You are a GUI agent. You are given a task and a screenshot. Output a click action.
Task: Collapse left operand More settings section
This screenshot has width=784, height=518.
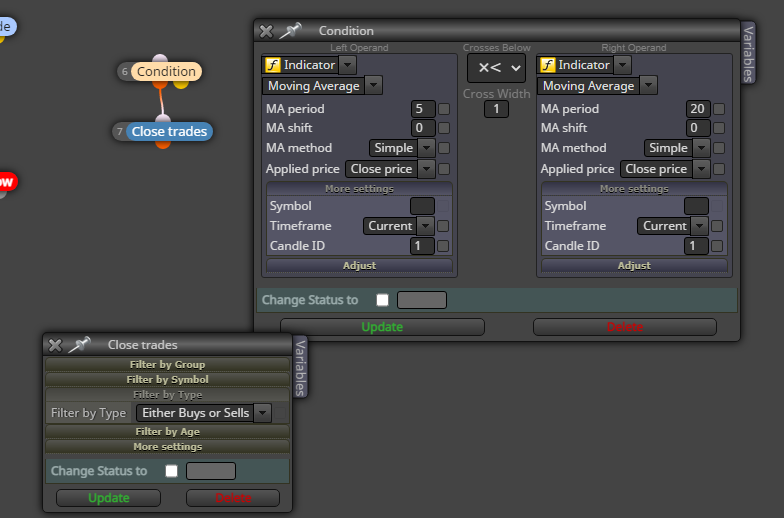[x=360, y=189]
